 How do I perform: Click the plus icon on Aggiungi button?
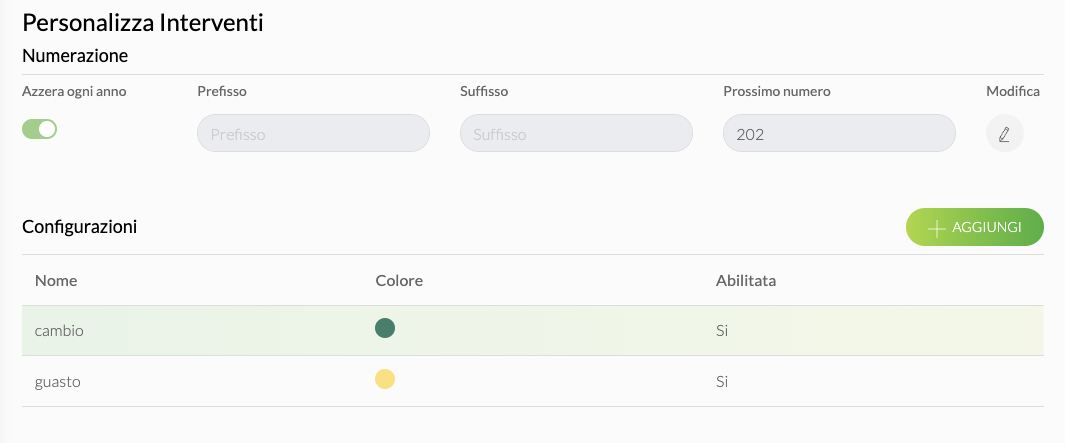pyautogui.click(x=937, y=228)
